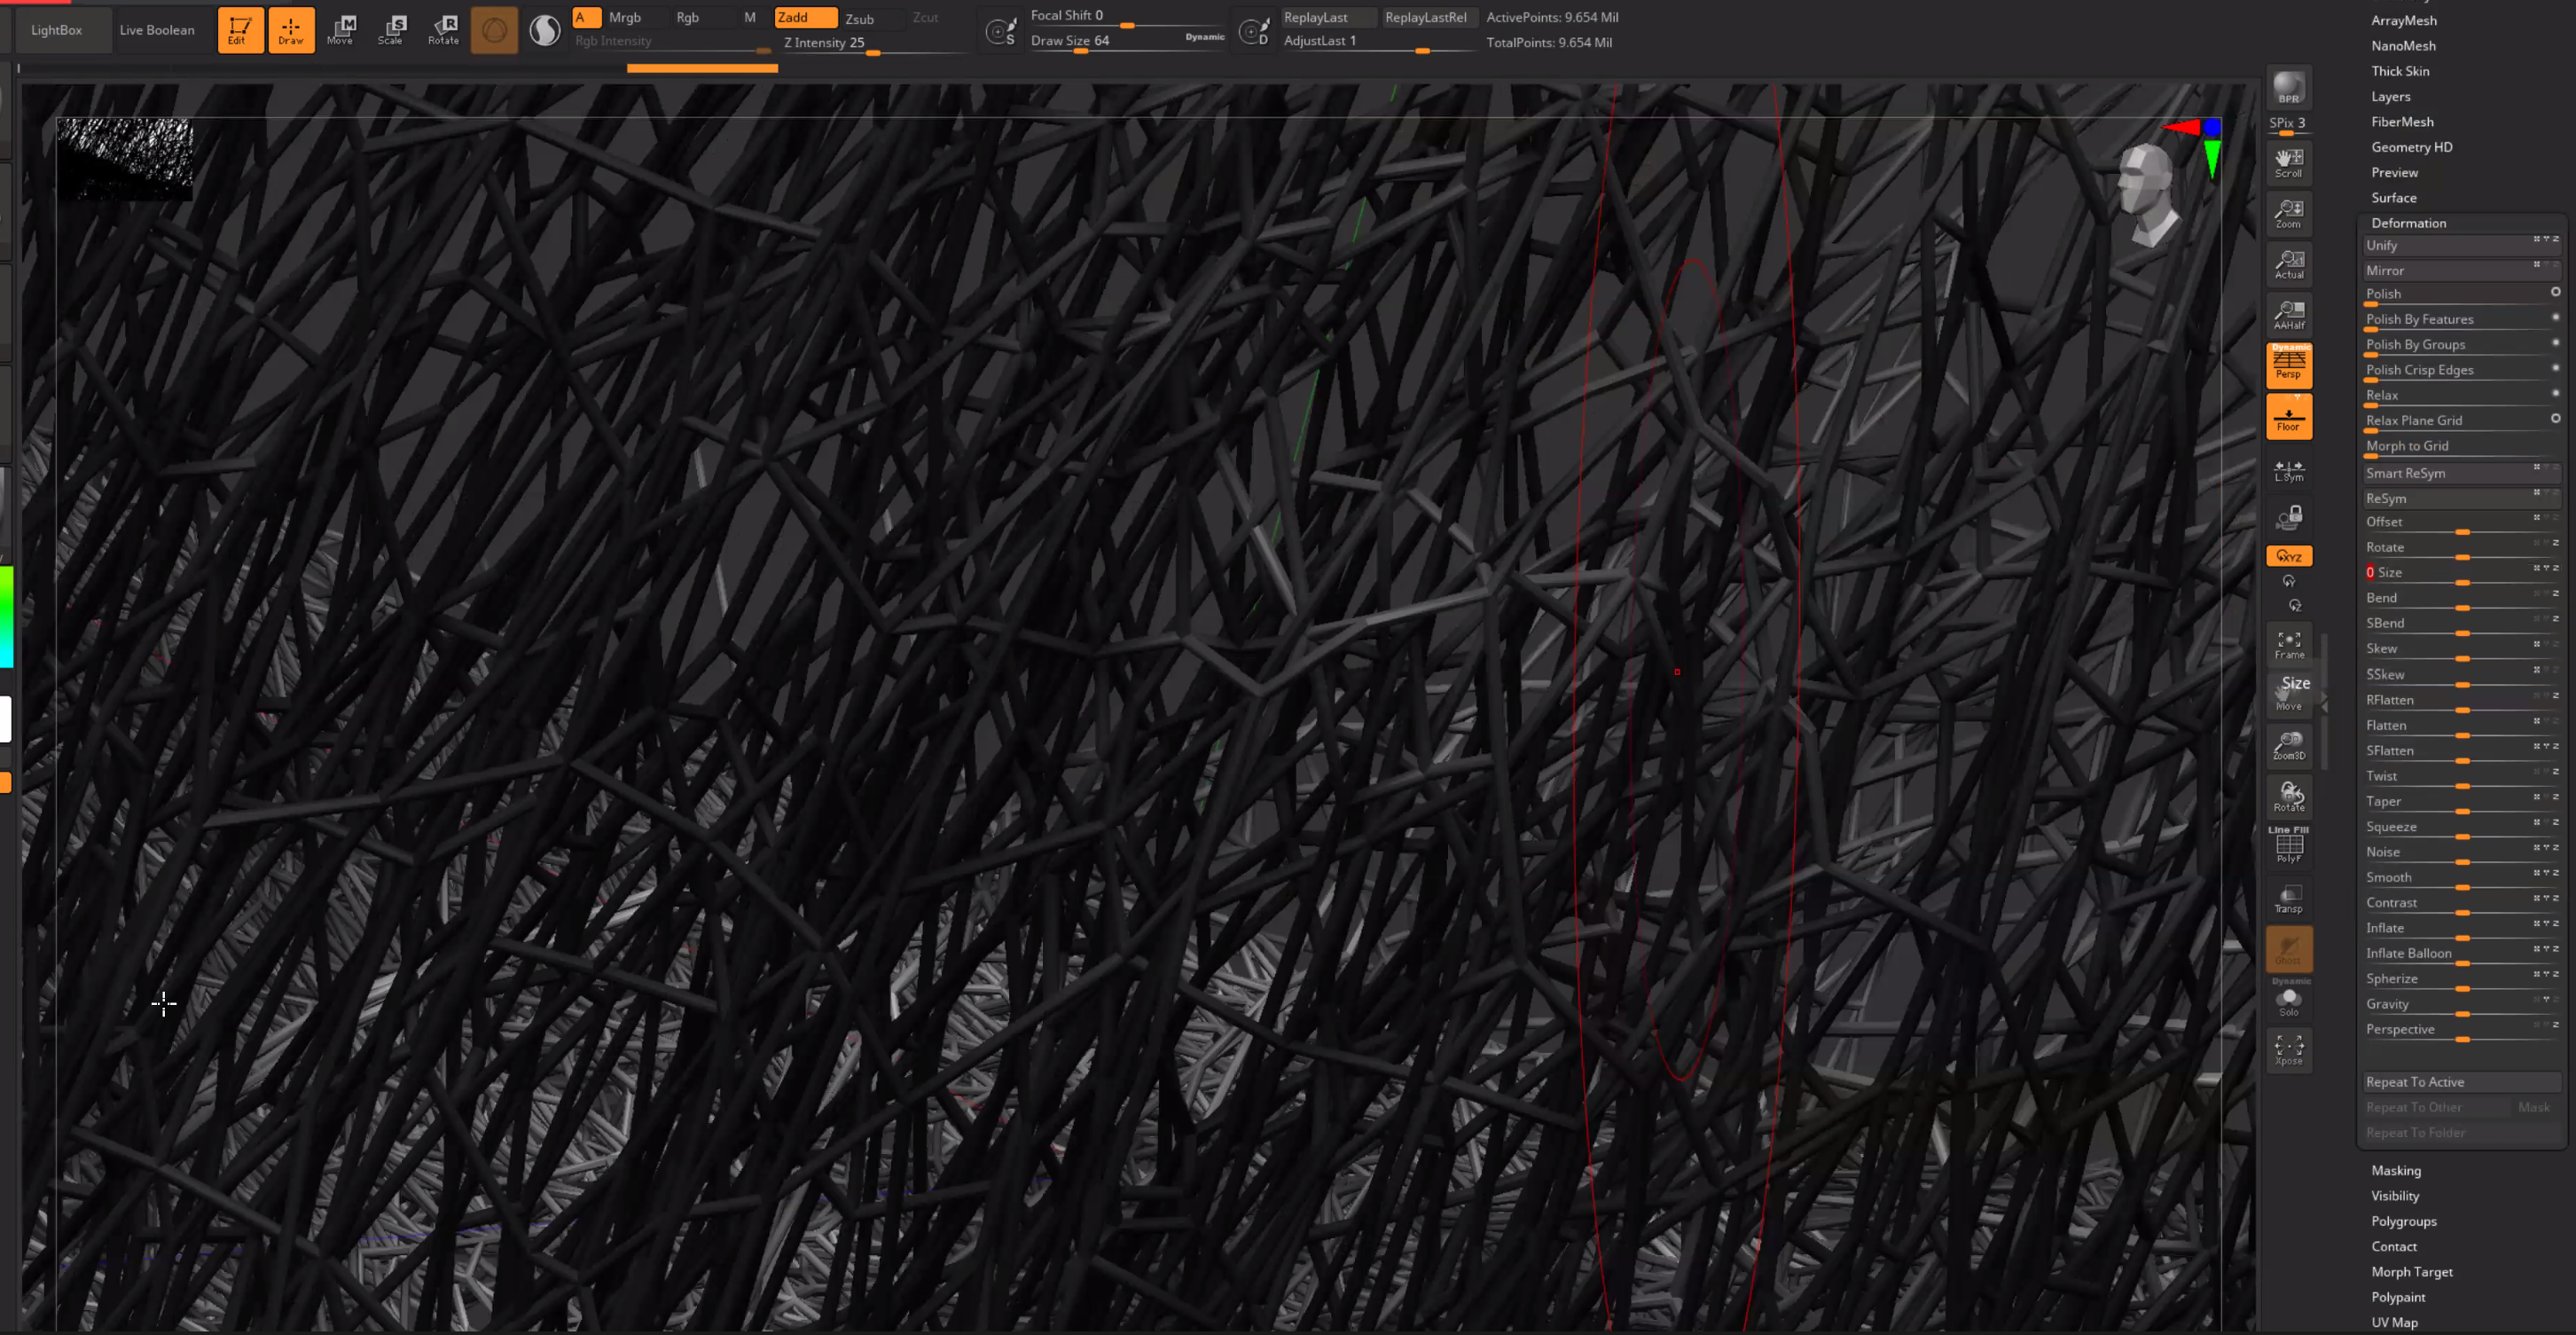Toggle L.Sym local symmetry
This screenshot has width=2576, height=1335.
pyautogui.click(x=2288, y=471)
